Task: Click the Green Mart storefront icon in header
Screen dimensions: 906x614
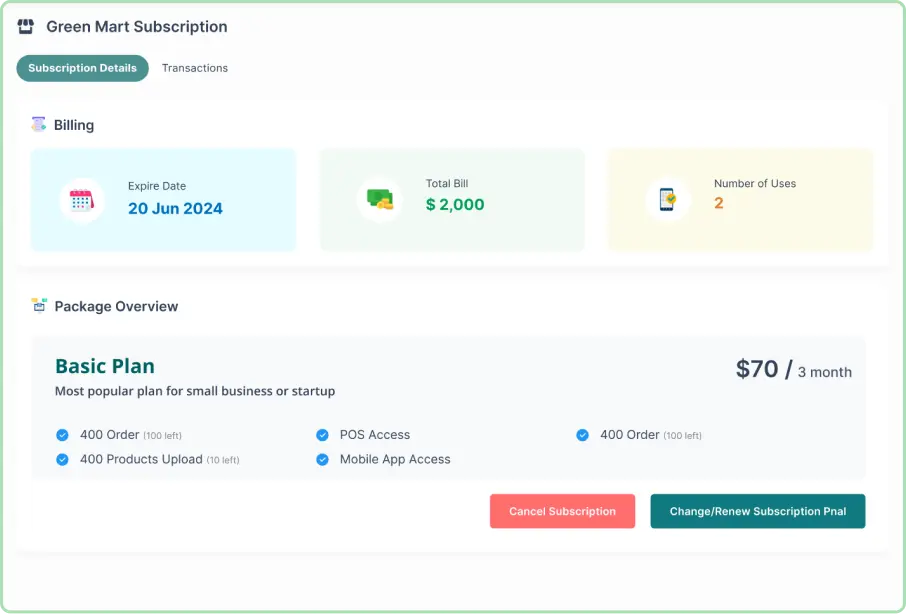Action: click(24, 26)
